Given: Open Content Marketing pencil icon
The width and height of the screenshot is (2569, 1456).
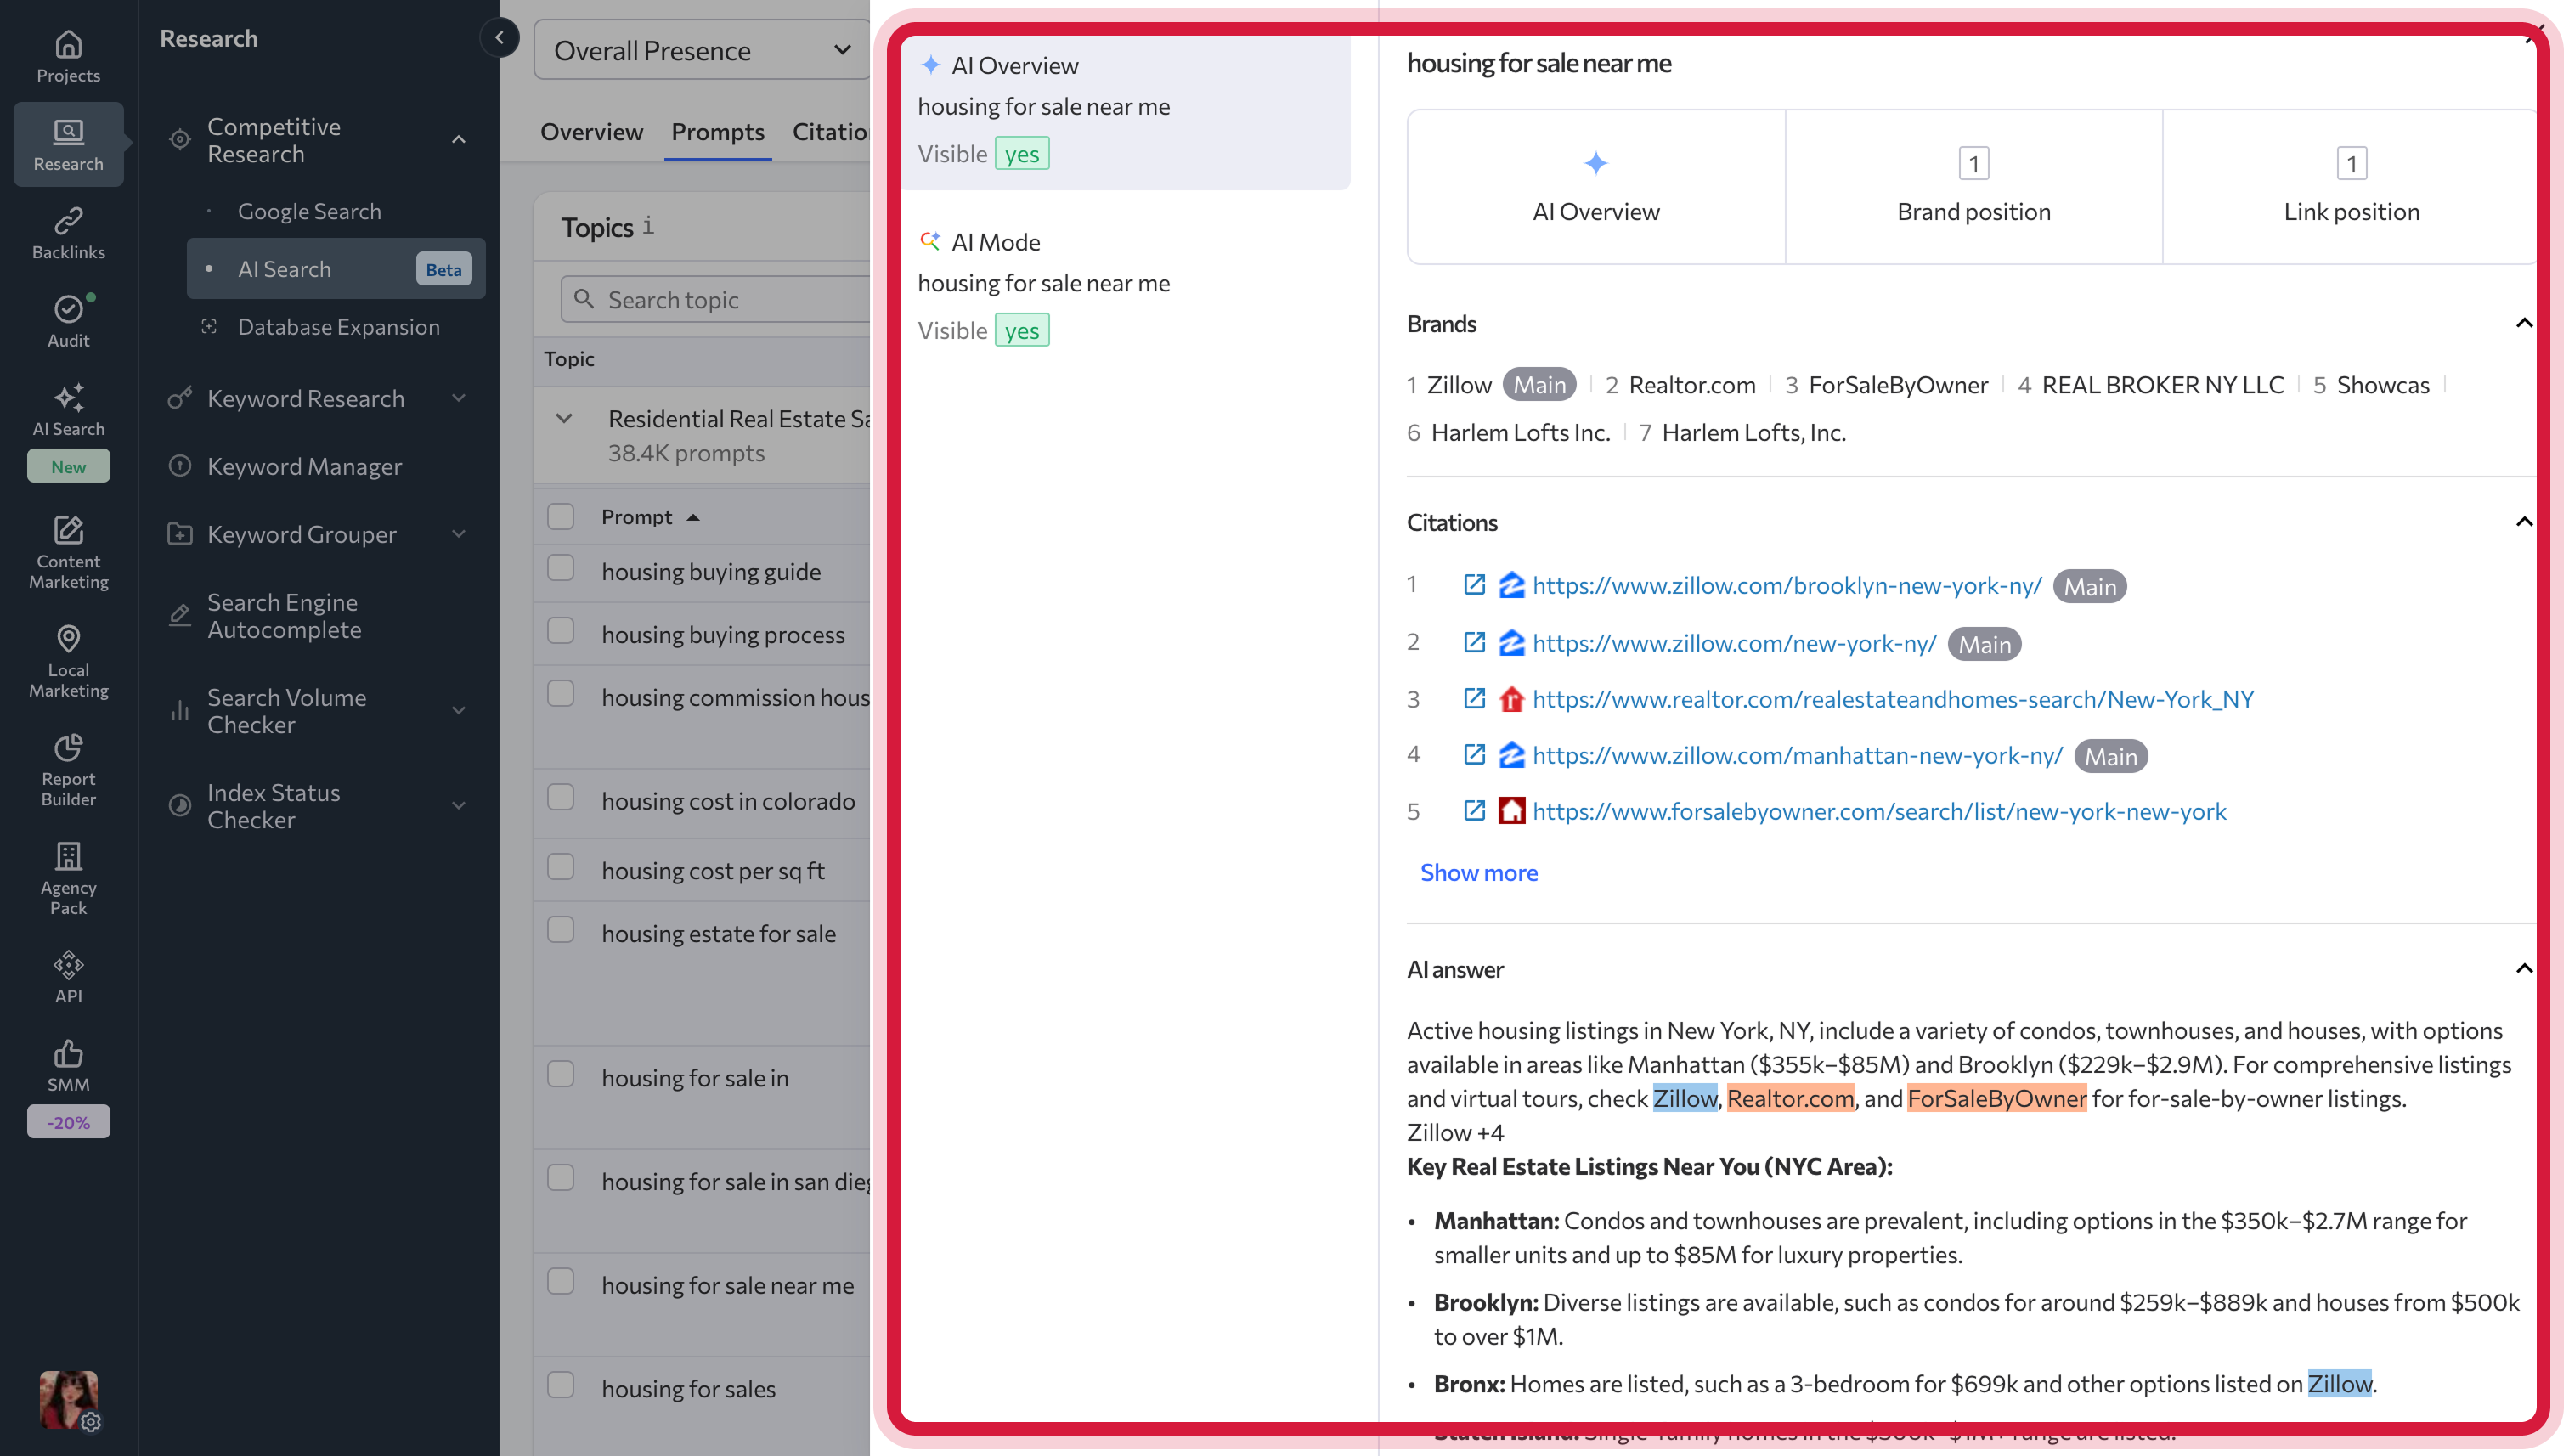Looking at the screenshot, I should point(68,530).
